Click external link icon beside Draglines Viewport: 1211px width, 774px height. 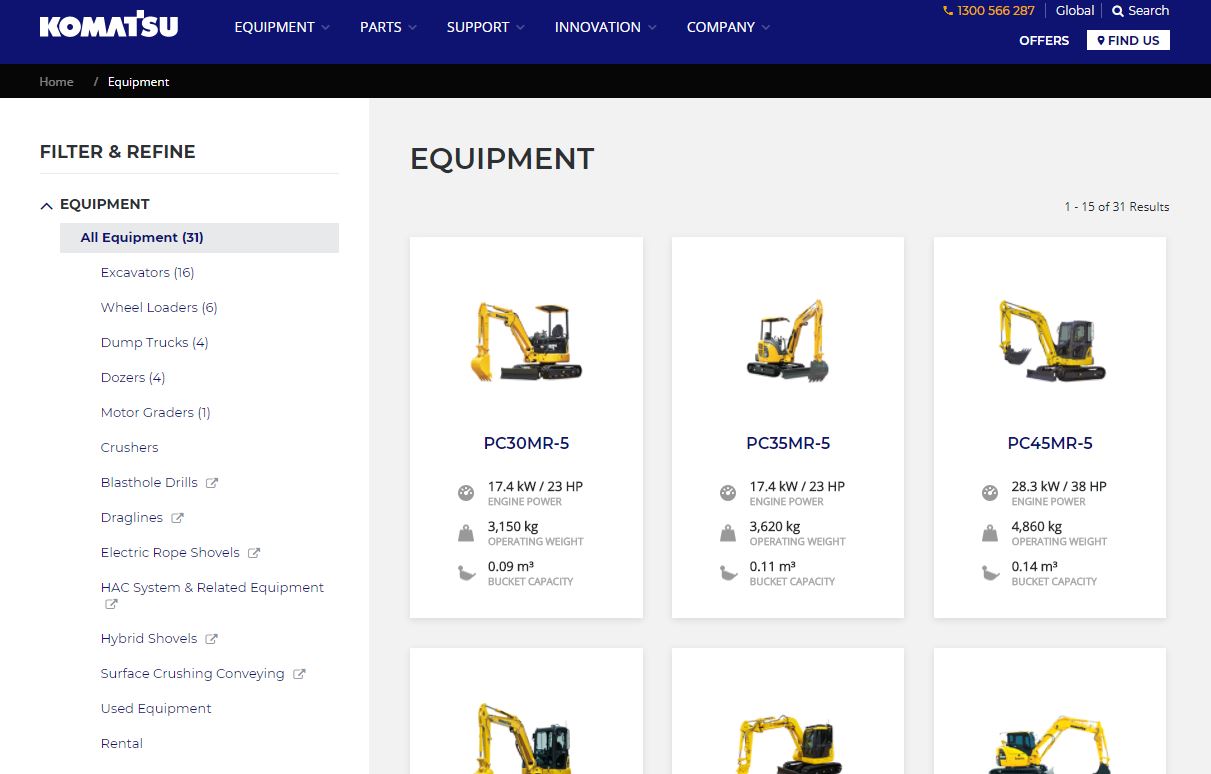tap(178, 518)
